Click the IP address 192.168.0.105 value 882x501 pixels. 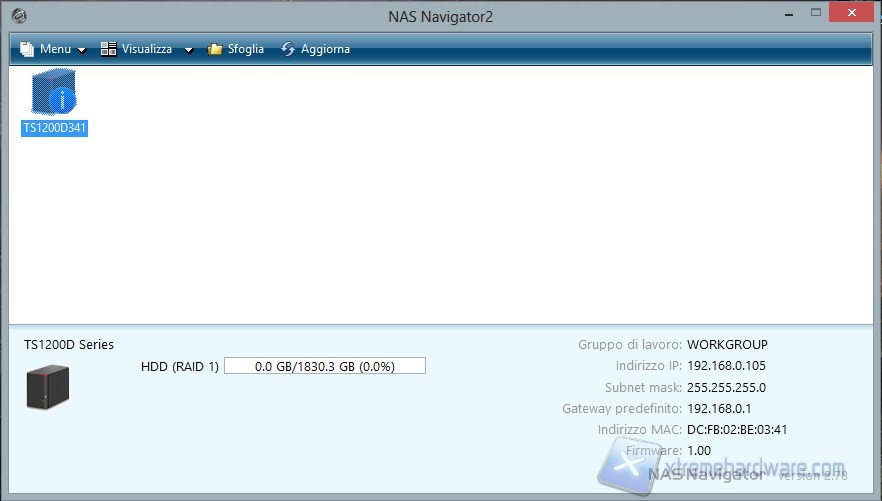726,366
